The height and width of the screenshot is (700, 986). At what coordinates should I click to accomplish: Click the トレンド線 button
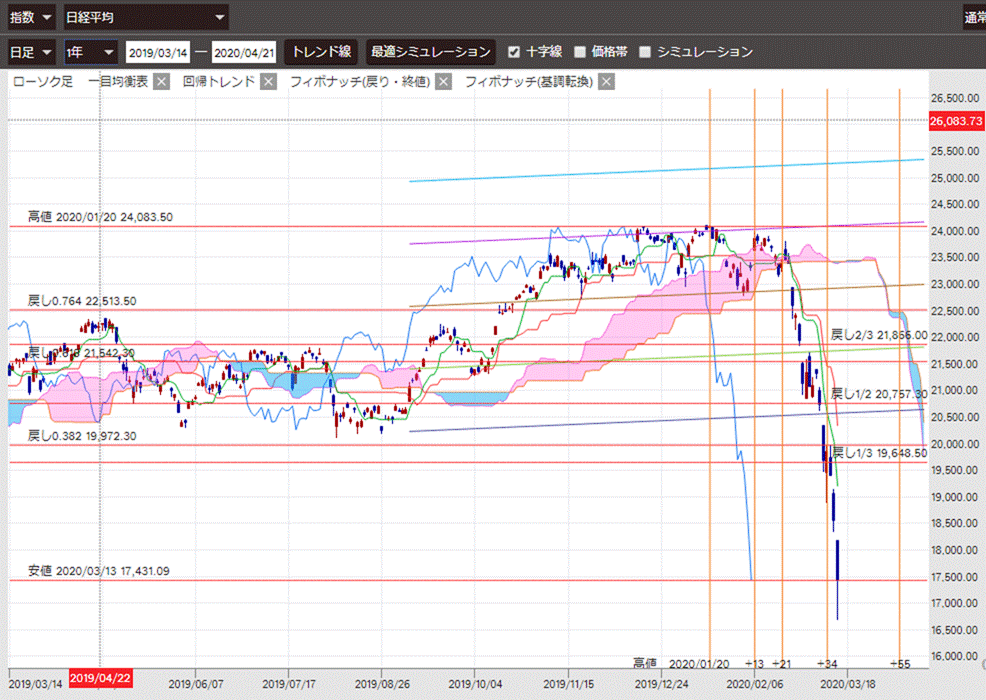tap(321, 52)
